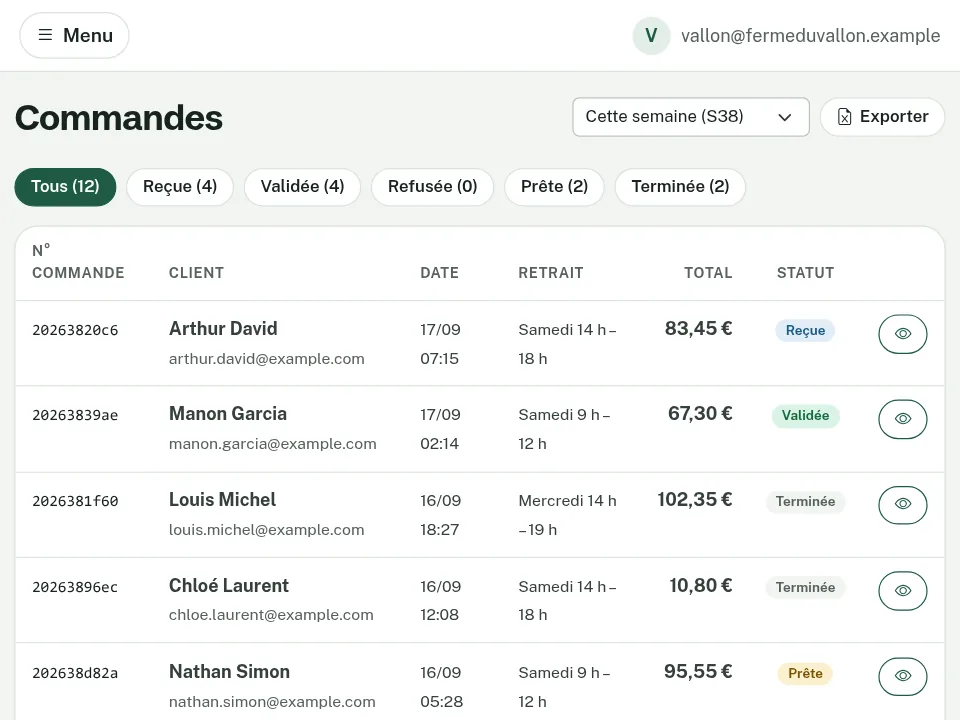Viewport: 960px width, 720px height.
Task: Expand the Cette semaine (S38) dropdown
Action: [691, 117]
